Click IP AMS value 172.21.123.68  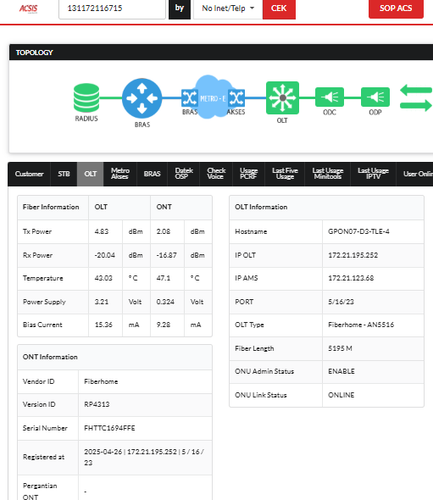click(351, 278)
